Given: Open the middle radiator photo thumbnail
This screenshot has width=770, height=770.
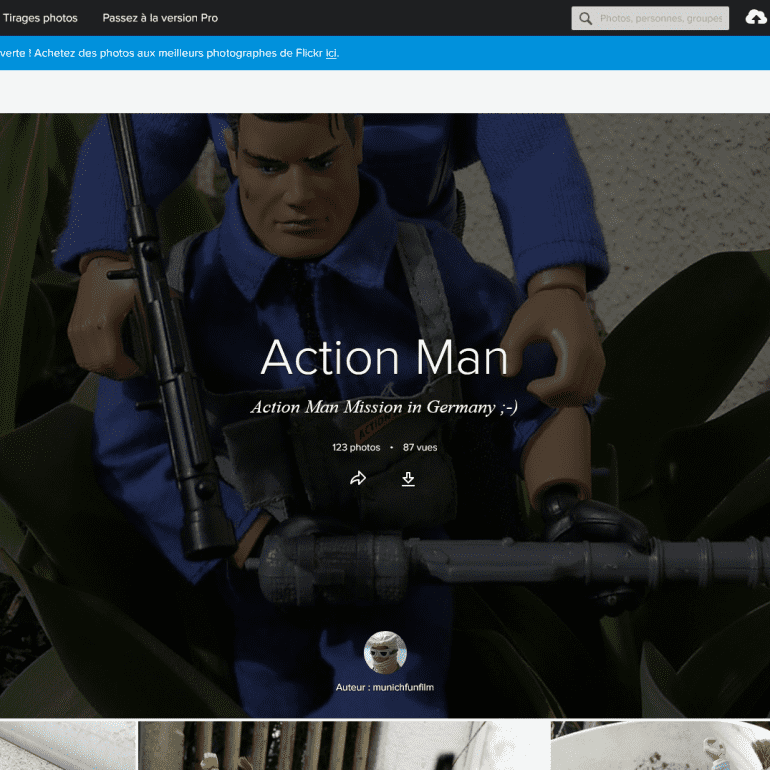Looking at the screenshot, I should (343, 746).
